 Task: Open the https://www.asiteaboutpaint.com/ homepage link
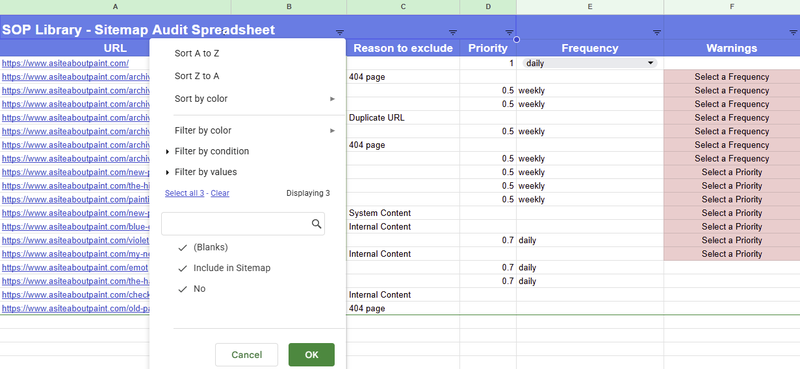pyautogui.click(x=65, y=64)
